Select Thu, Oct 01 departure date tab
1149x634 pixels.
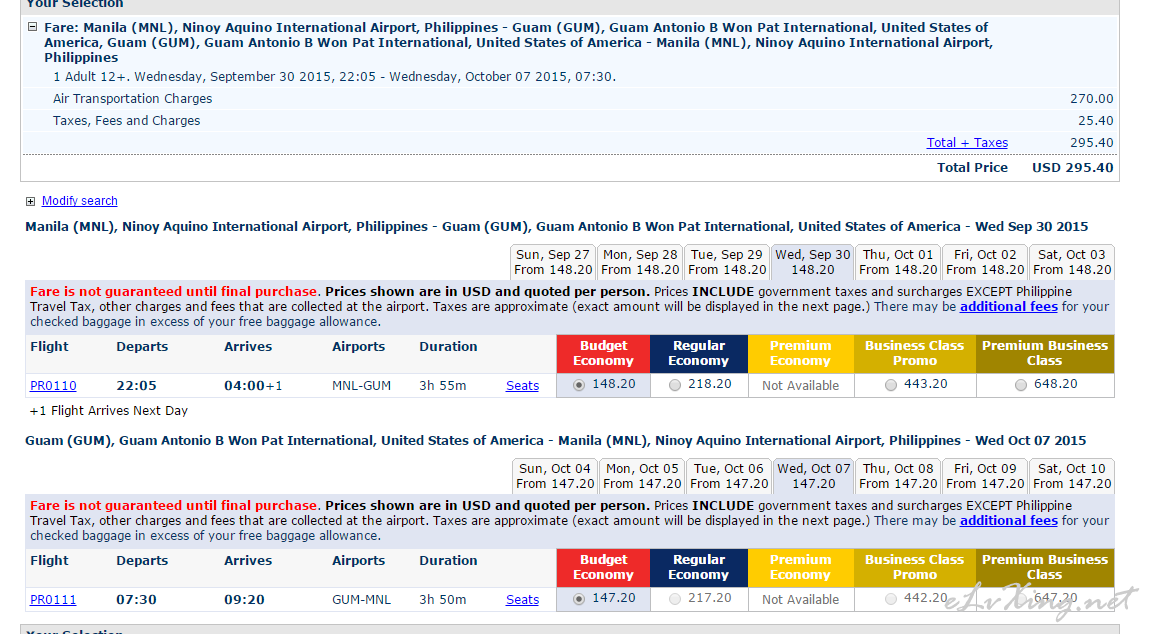(897, 262)
